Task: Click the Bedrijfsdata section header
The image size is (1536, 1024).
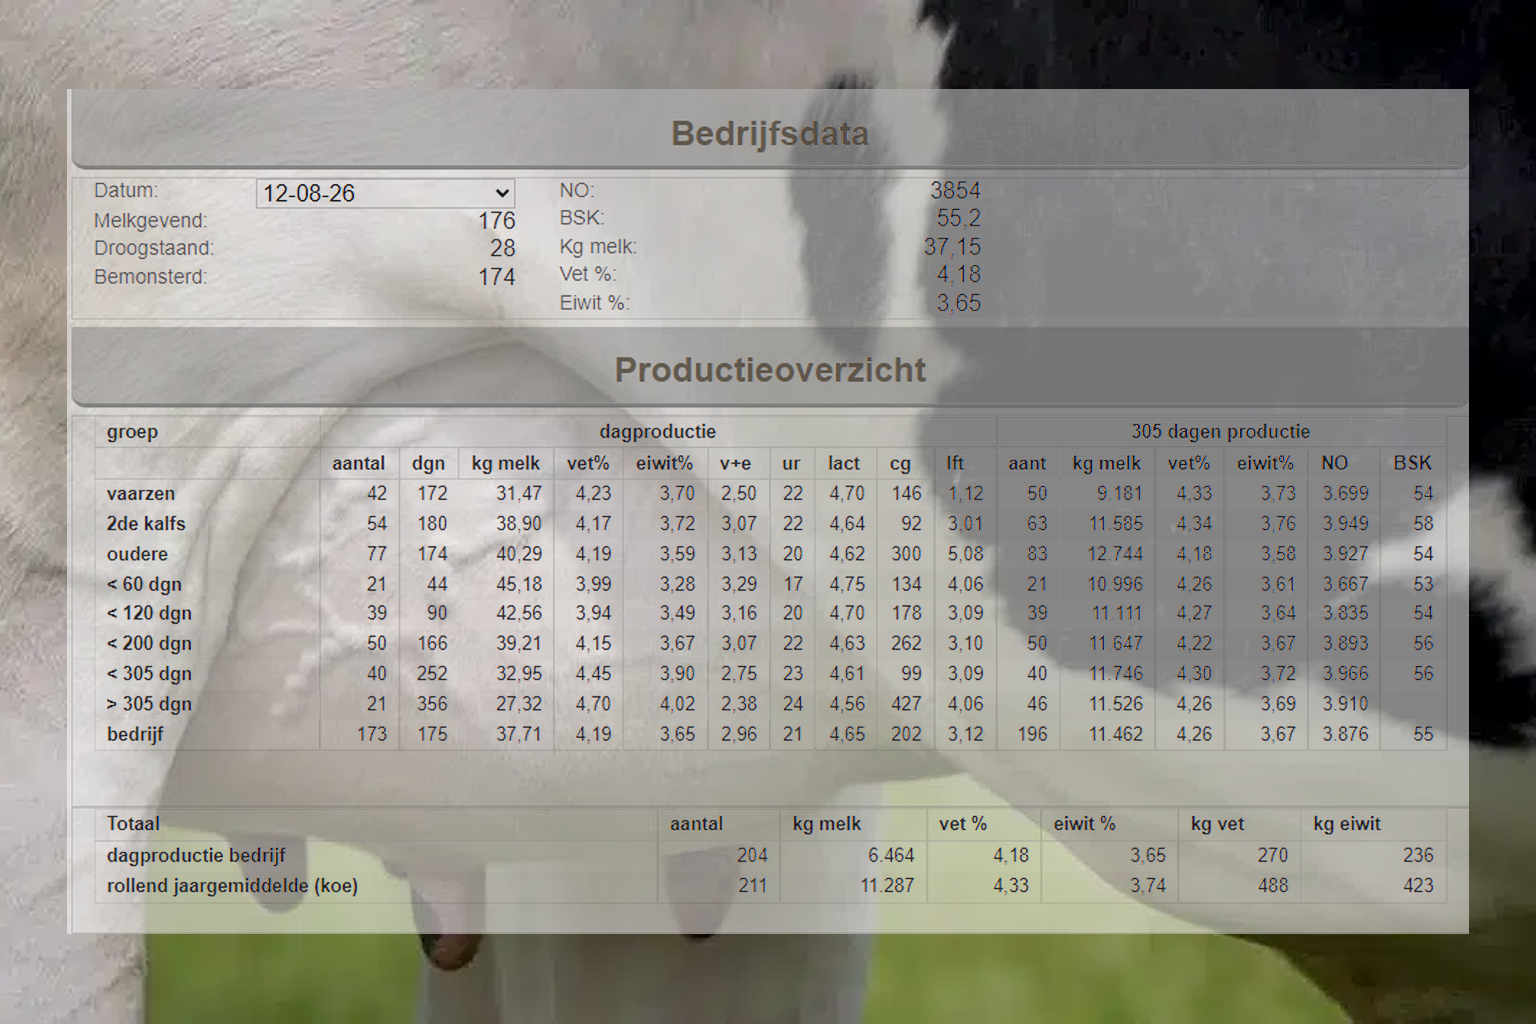Action: (769, 133)
